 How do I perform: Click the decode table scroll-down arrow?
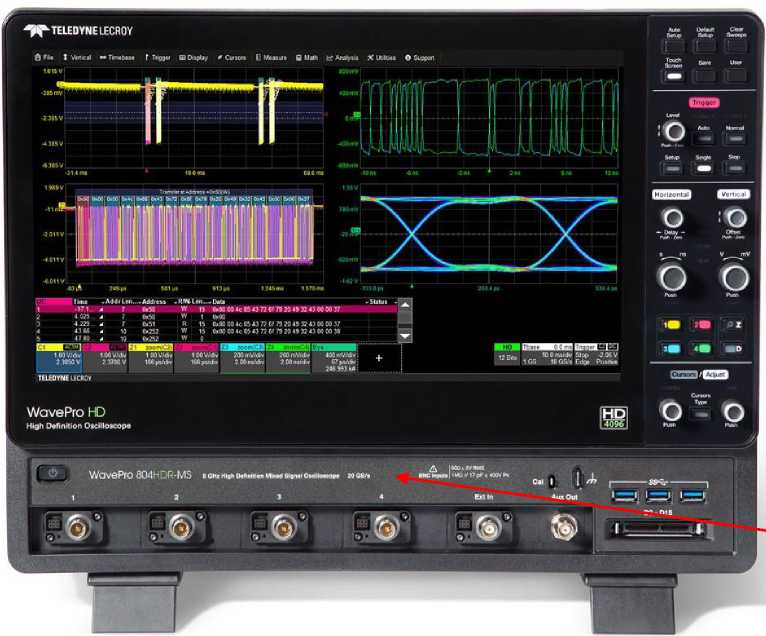pos(405,338)
